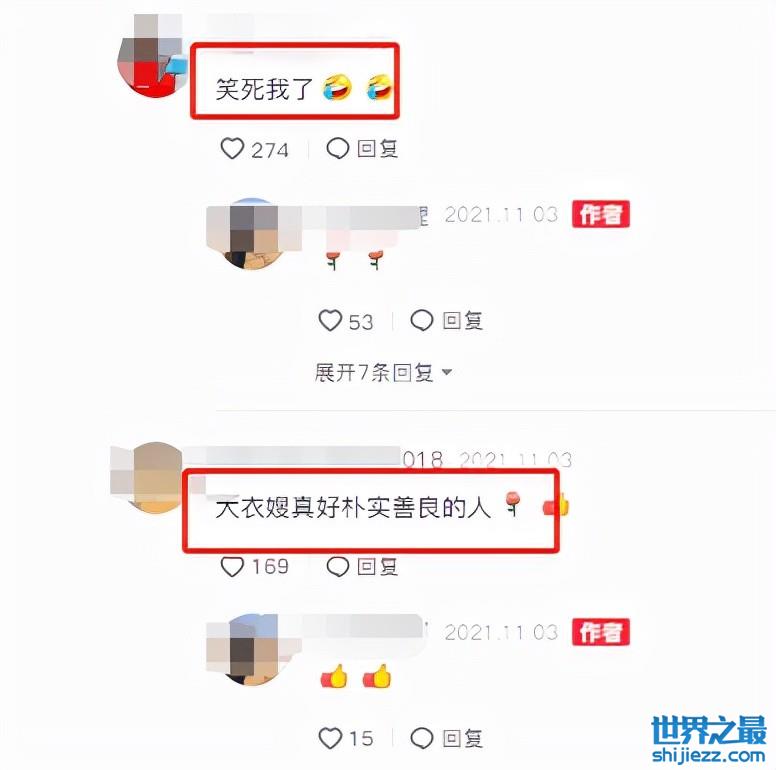
Task: Click the author's two tulip emoji reply
Action: point(354,259)
